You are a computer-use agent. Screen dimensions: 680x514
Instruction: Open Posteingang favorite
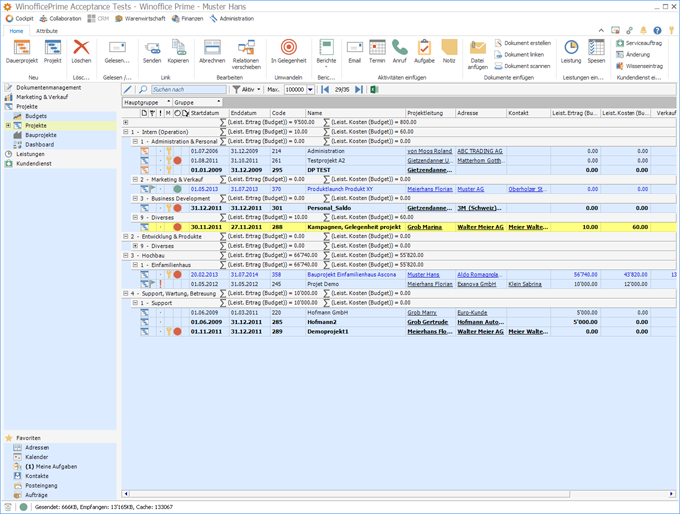point(41,486)
